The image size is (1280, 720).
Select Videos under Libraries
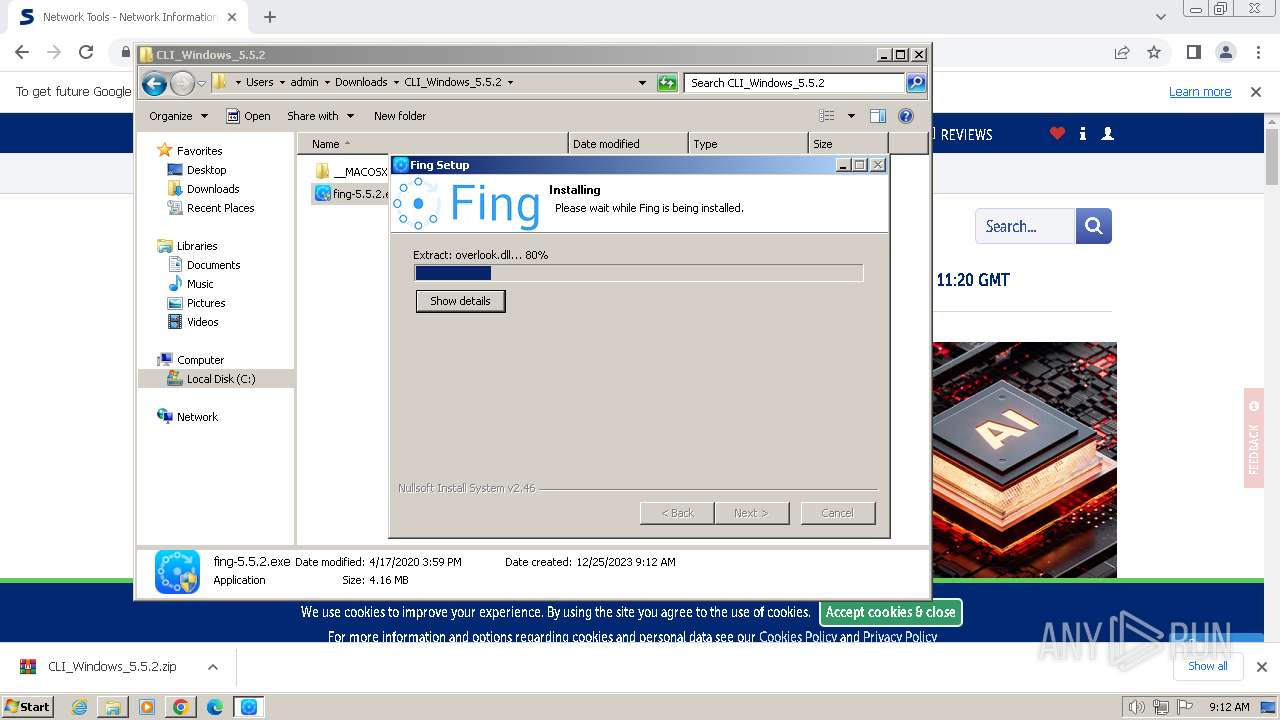202,322
